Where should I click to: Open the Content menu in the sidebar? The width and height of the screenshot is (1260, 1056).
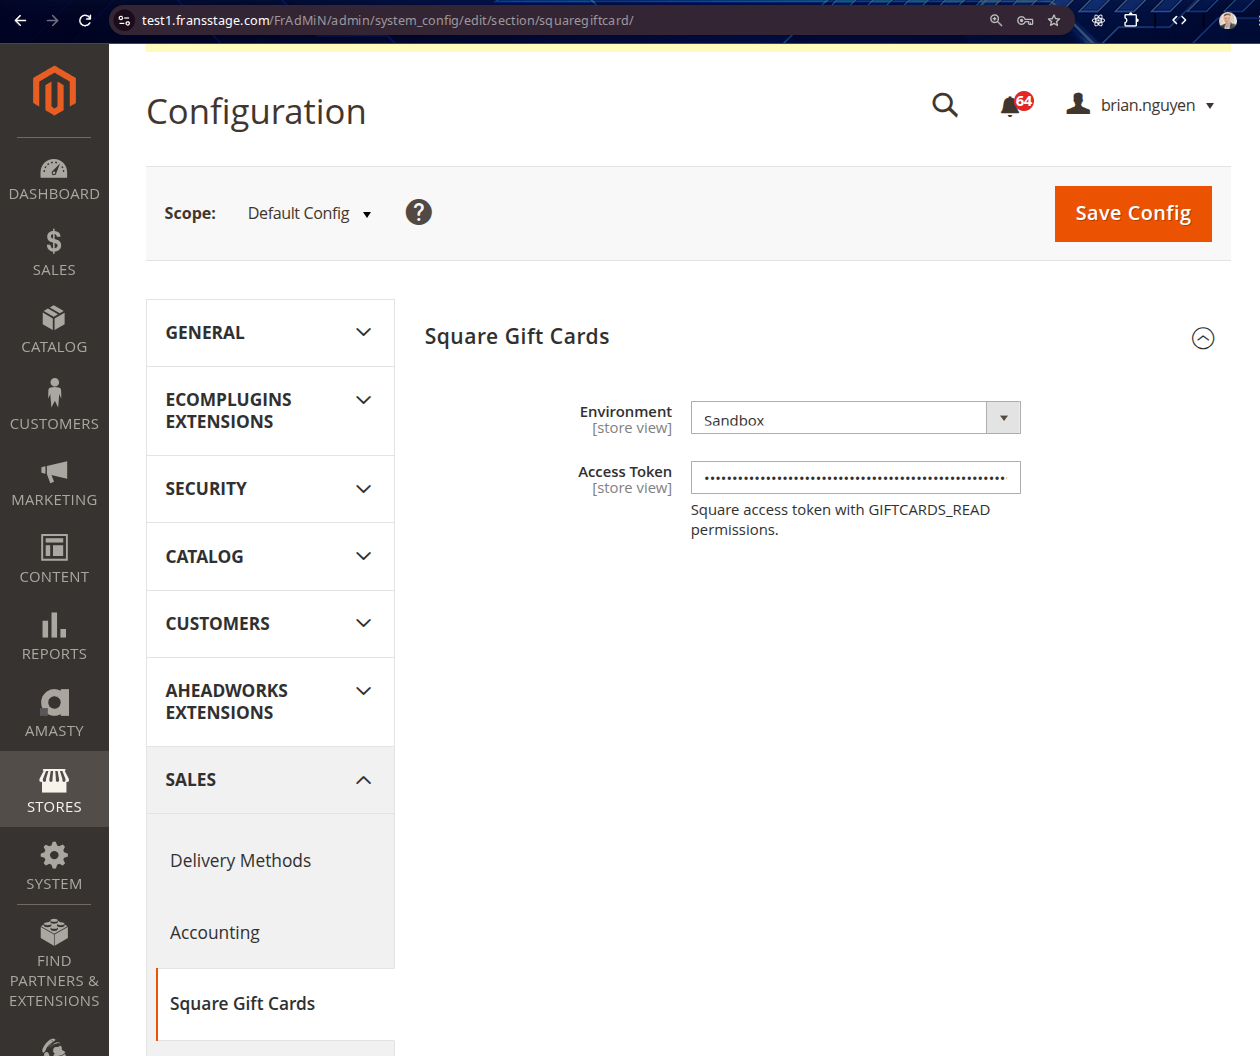[54, 559]
